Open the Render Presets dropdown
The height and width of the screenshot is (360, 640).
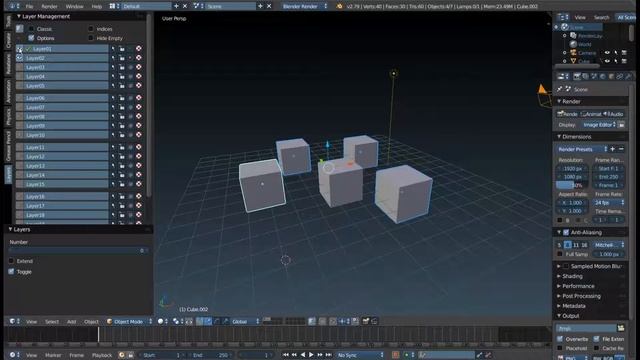click(582, 149)
